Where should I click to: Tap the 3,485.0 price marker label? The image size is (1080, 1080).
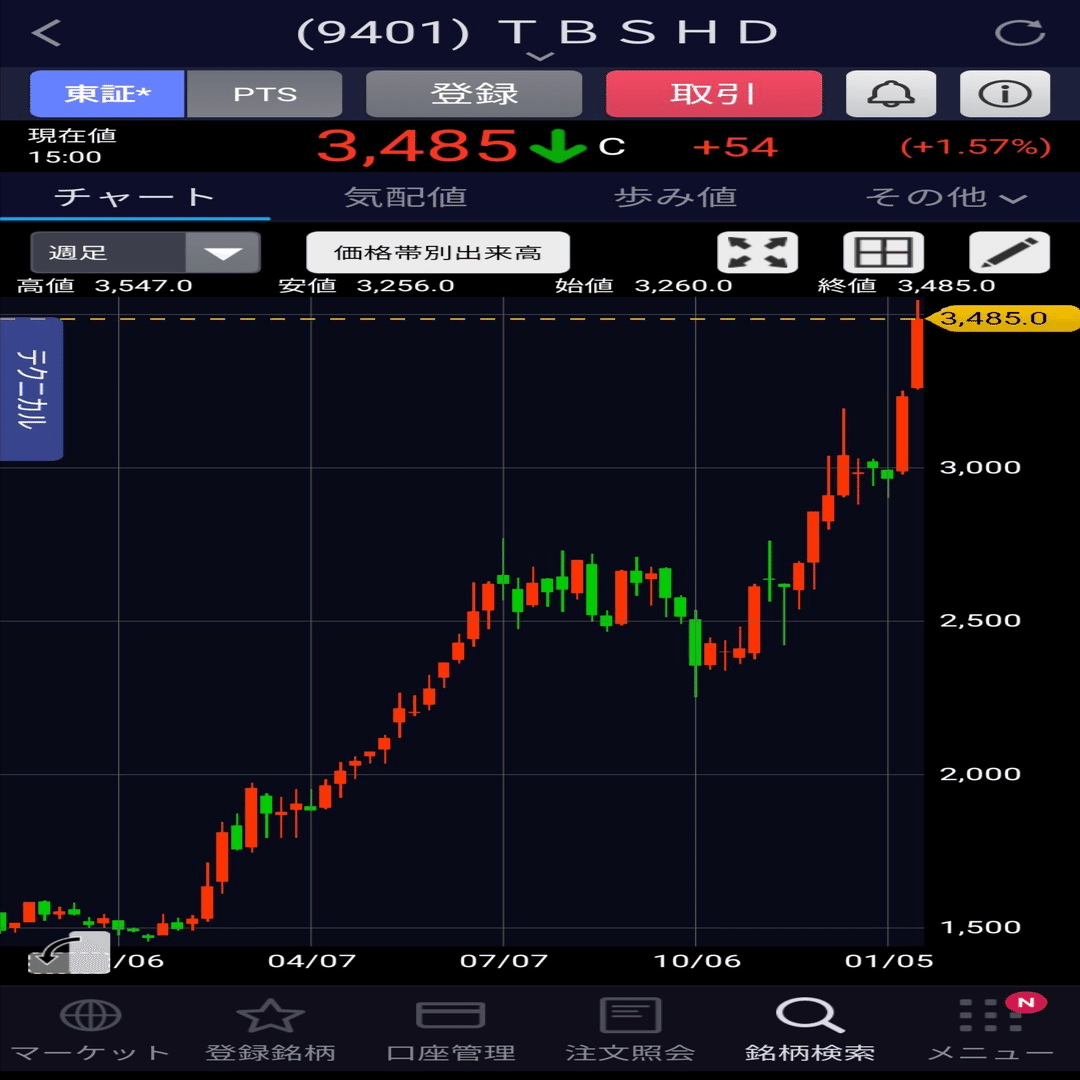(1001, 318)
